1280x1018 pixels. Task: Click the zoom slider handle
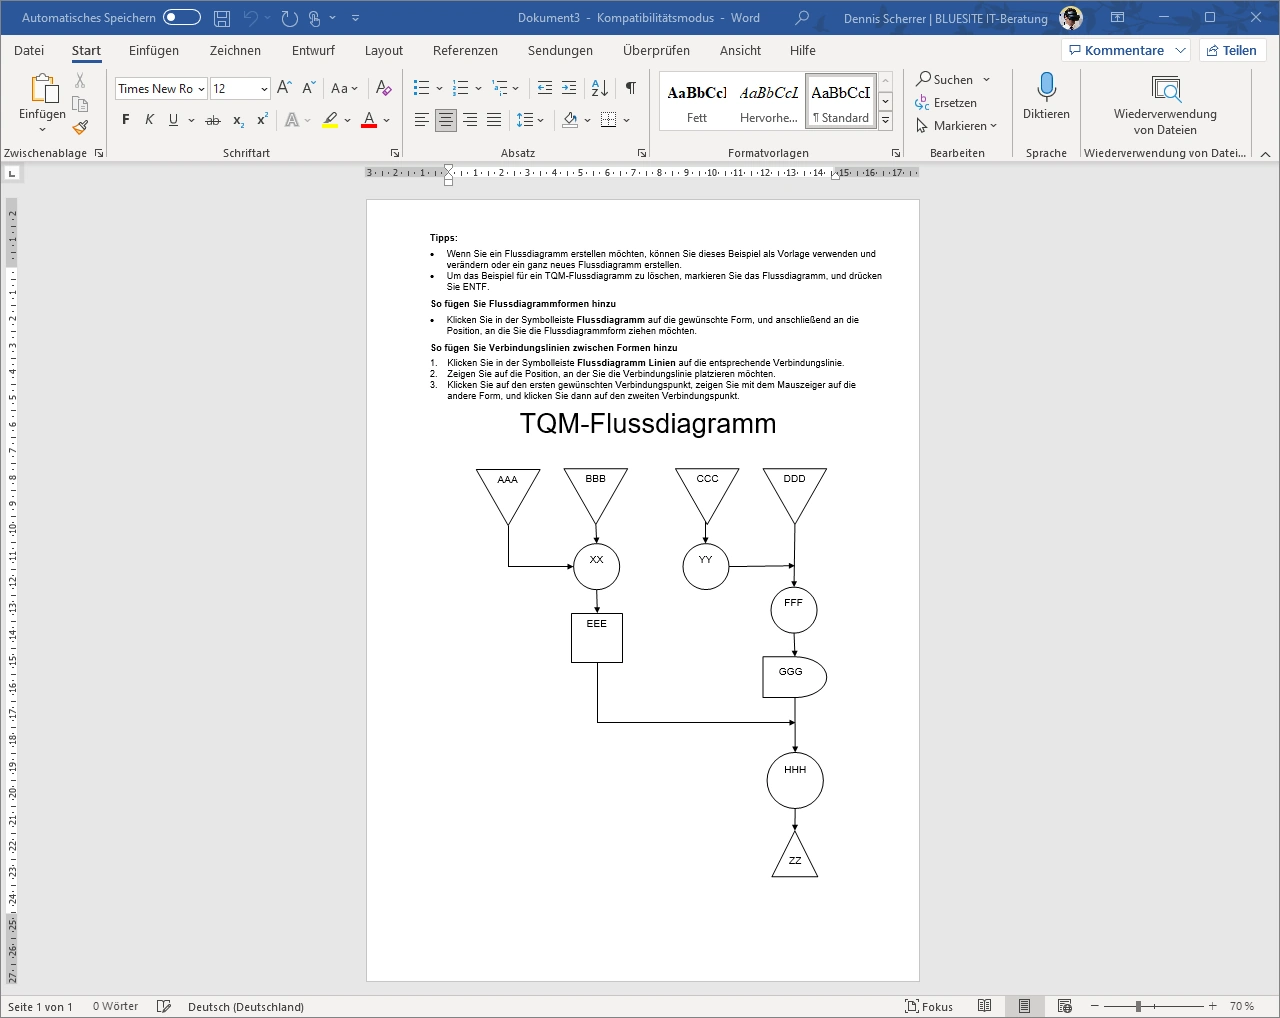coord(1138,1006)
